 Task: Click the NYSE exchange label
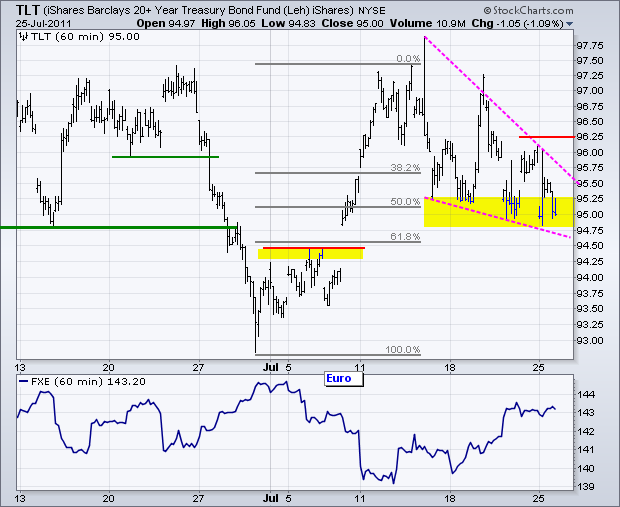(x=372, y=10)
